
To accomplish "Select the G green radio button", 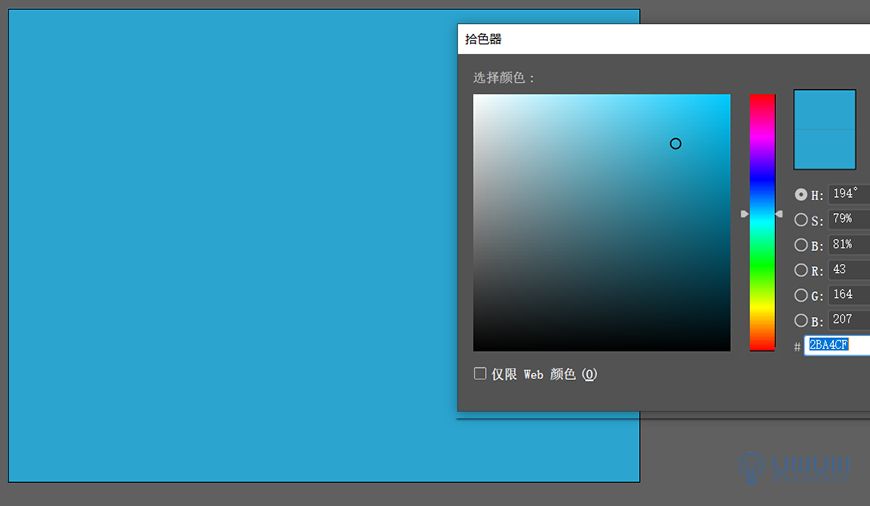I will (801, 295).
